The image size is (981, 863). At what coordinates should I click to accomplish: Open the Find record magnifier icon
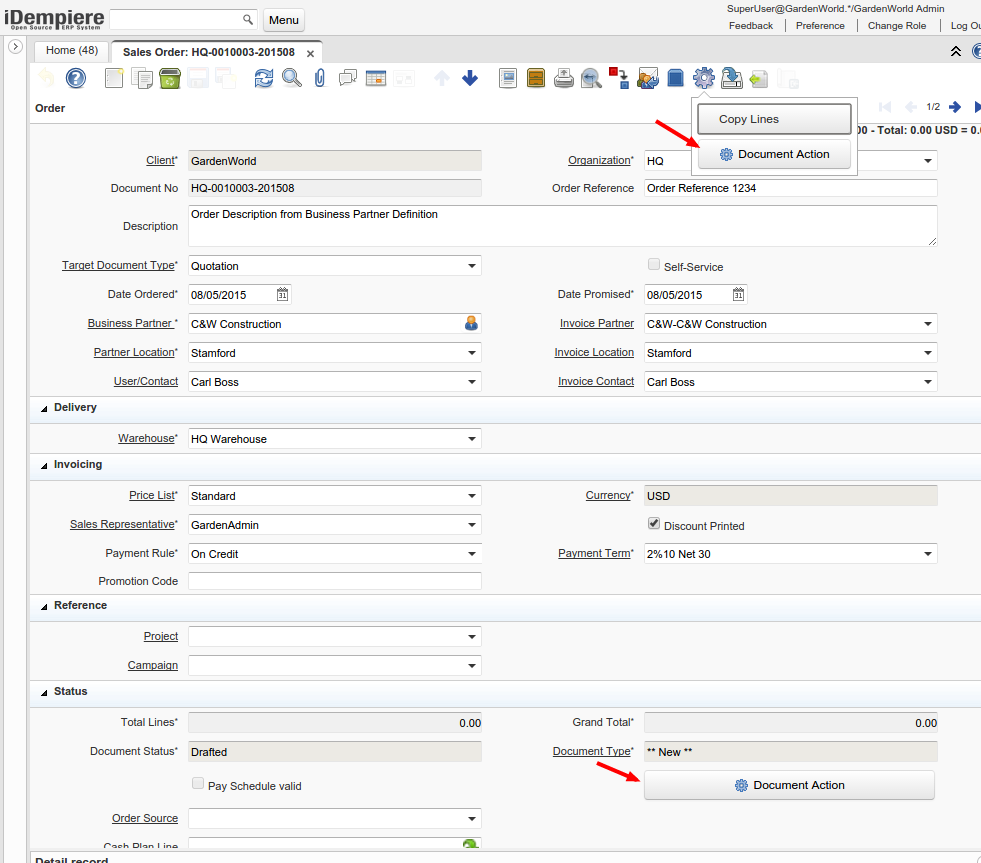tap(291, 78)
